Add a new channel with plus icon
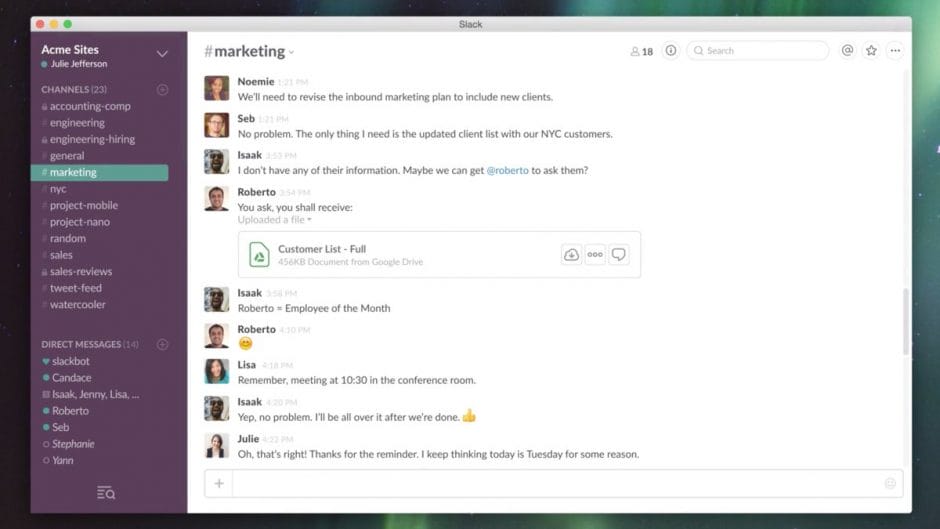Screen dimensions: 940x529 (162, 89)
